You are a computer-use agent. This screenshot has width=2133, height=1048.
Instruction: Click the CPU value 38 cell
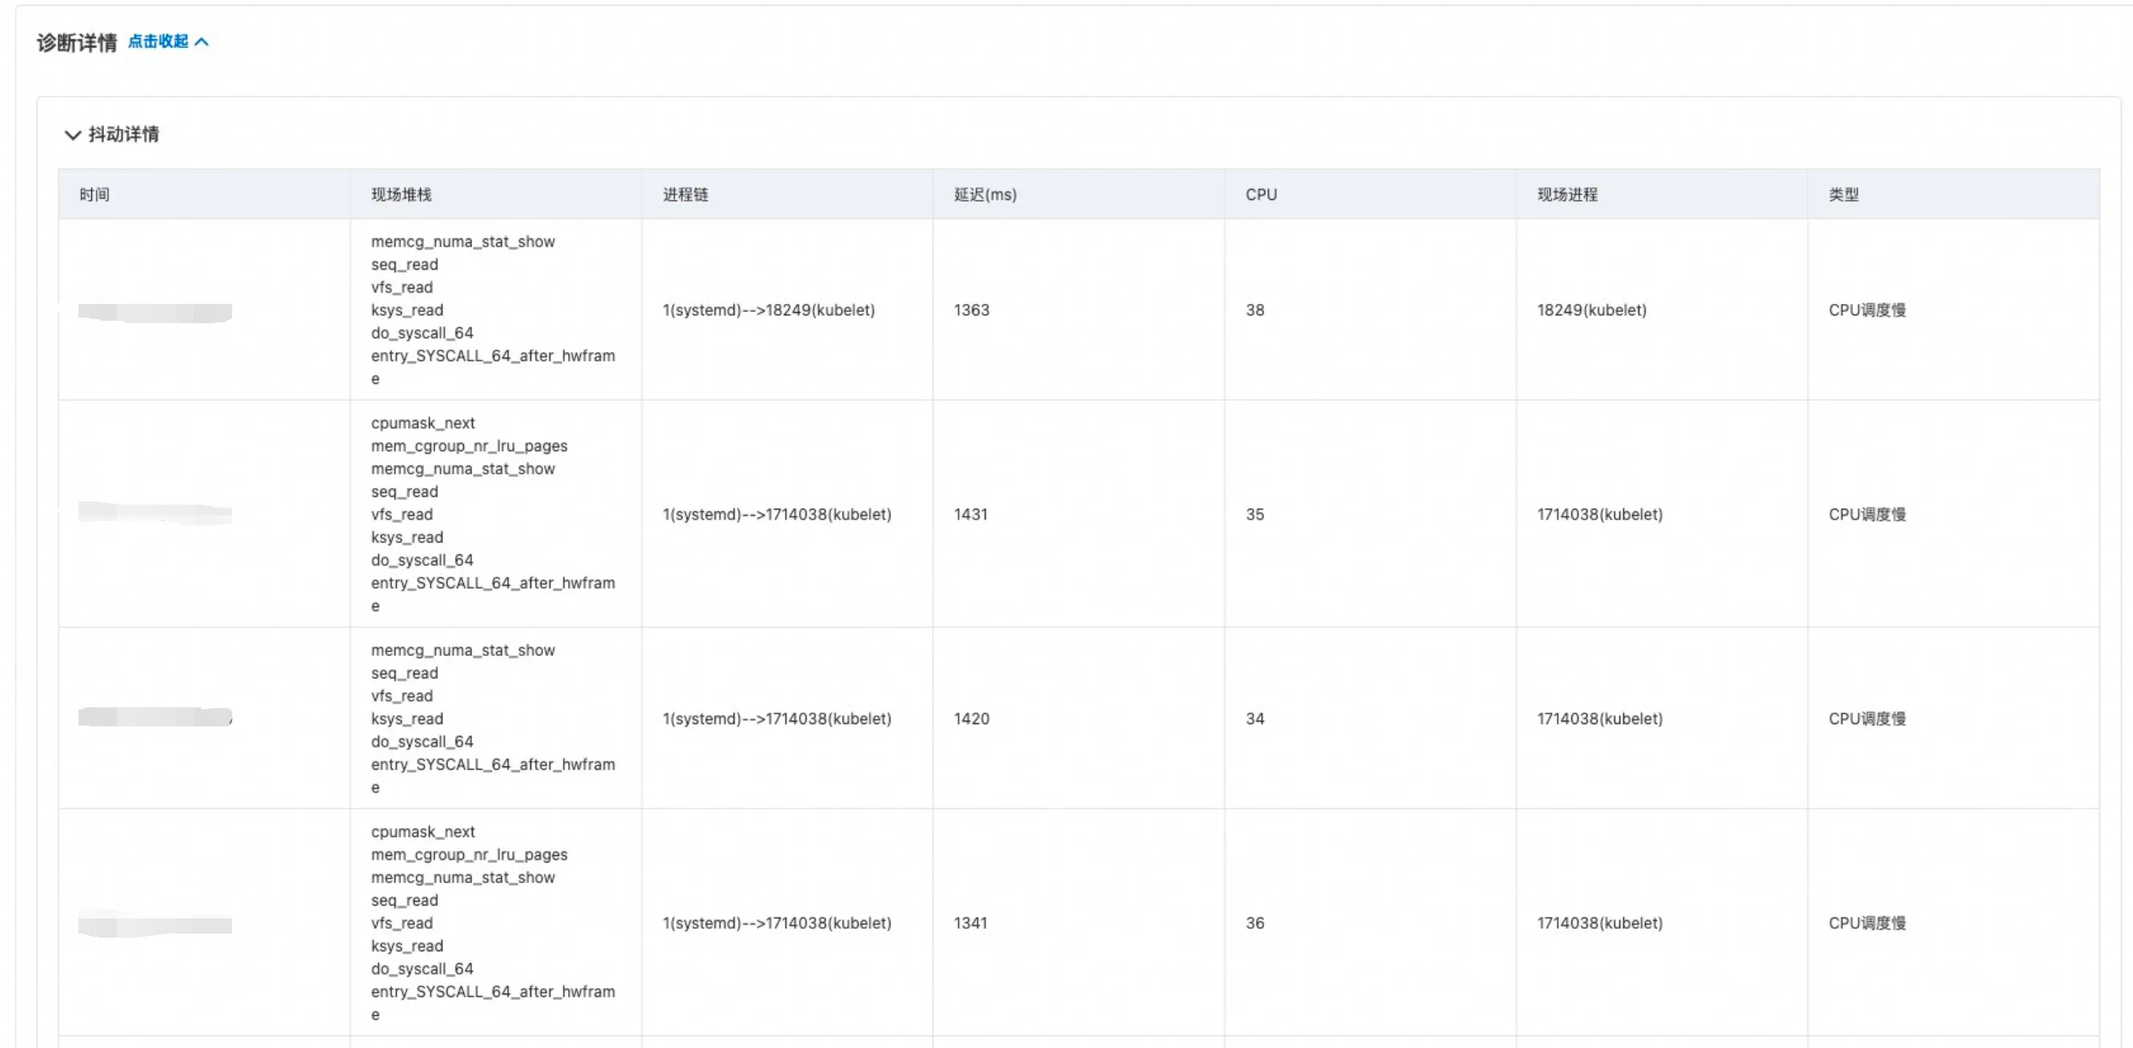pyautogui.click(x=1255, y=310)
